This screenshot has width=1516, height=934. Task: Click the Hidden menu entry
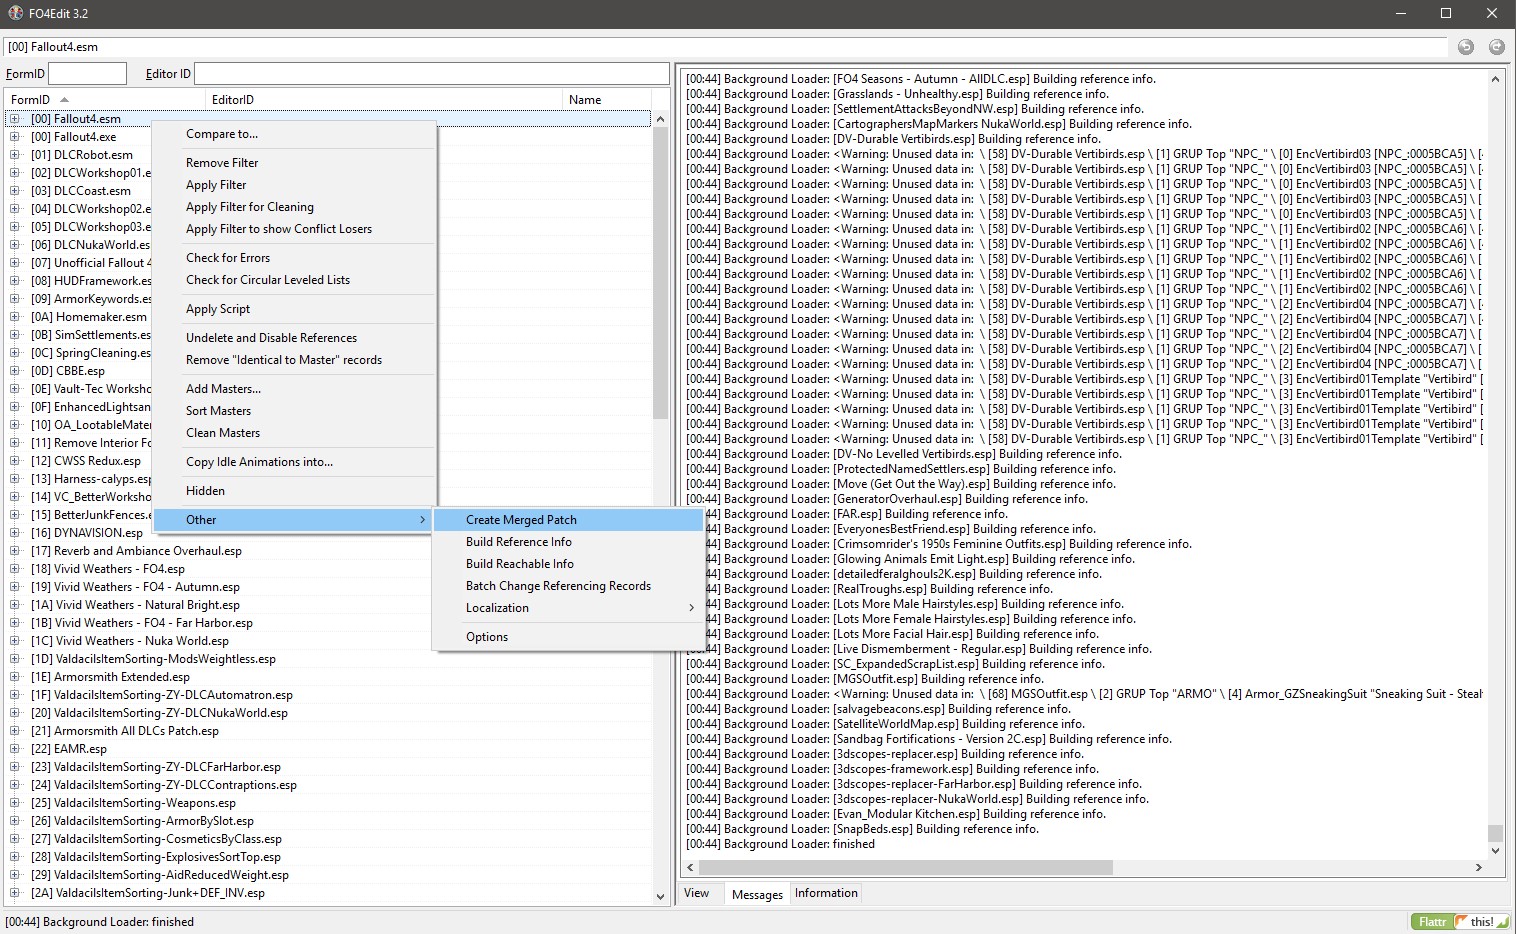pyautogui.click(x=294, y=491)
